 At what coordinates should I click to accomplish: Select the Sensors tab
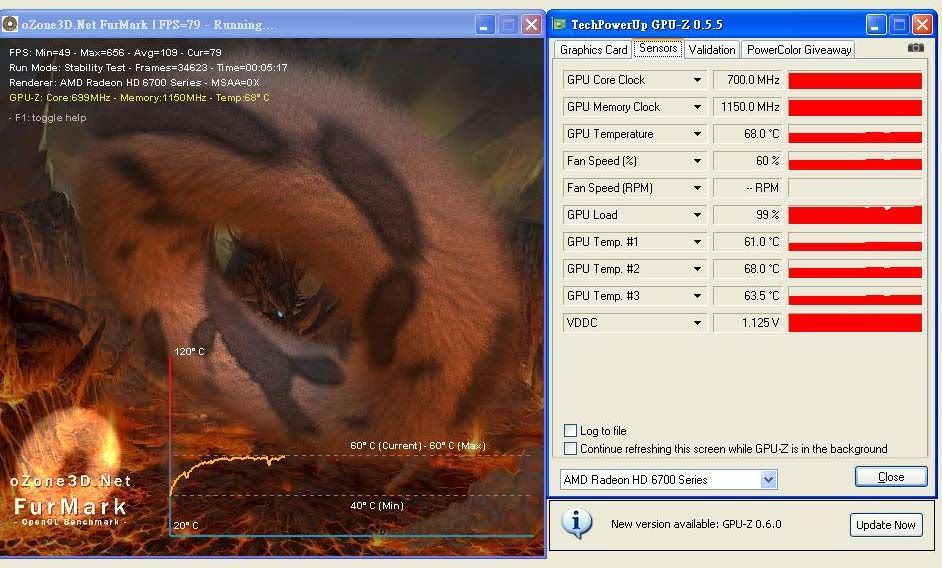[x=658, y=48]
